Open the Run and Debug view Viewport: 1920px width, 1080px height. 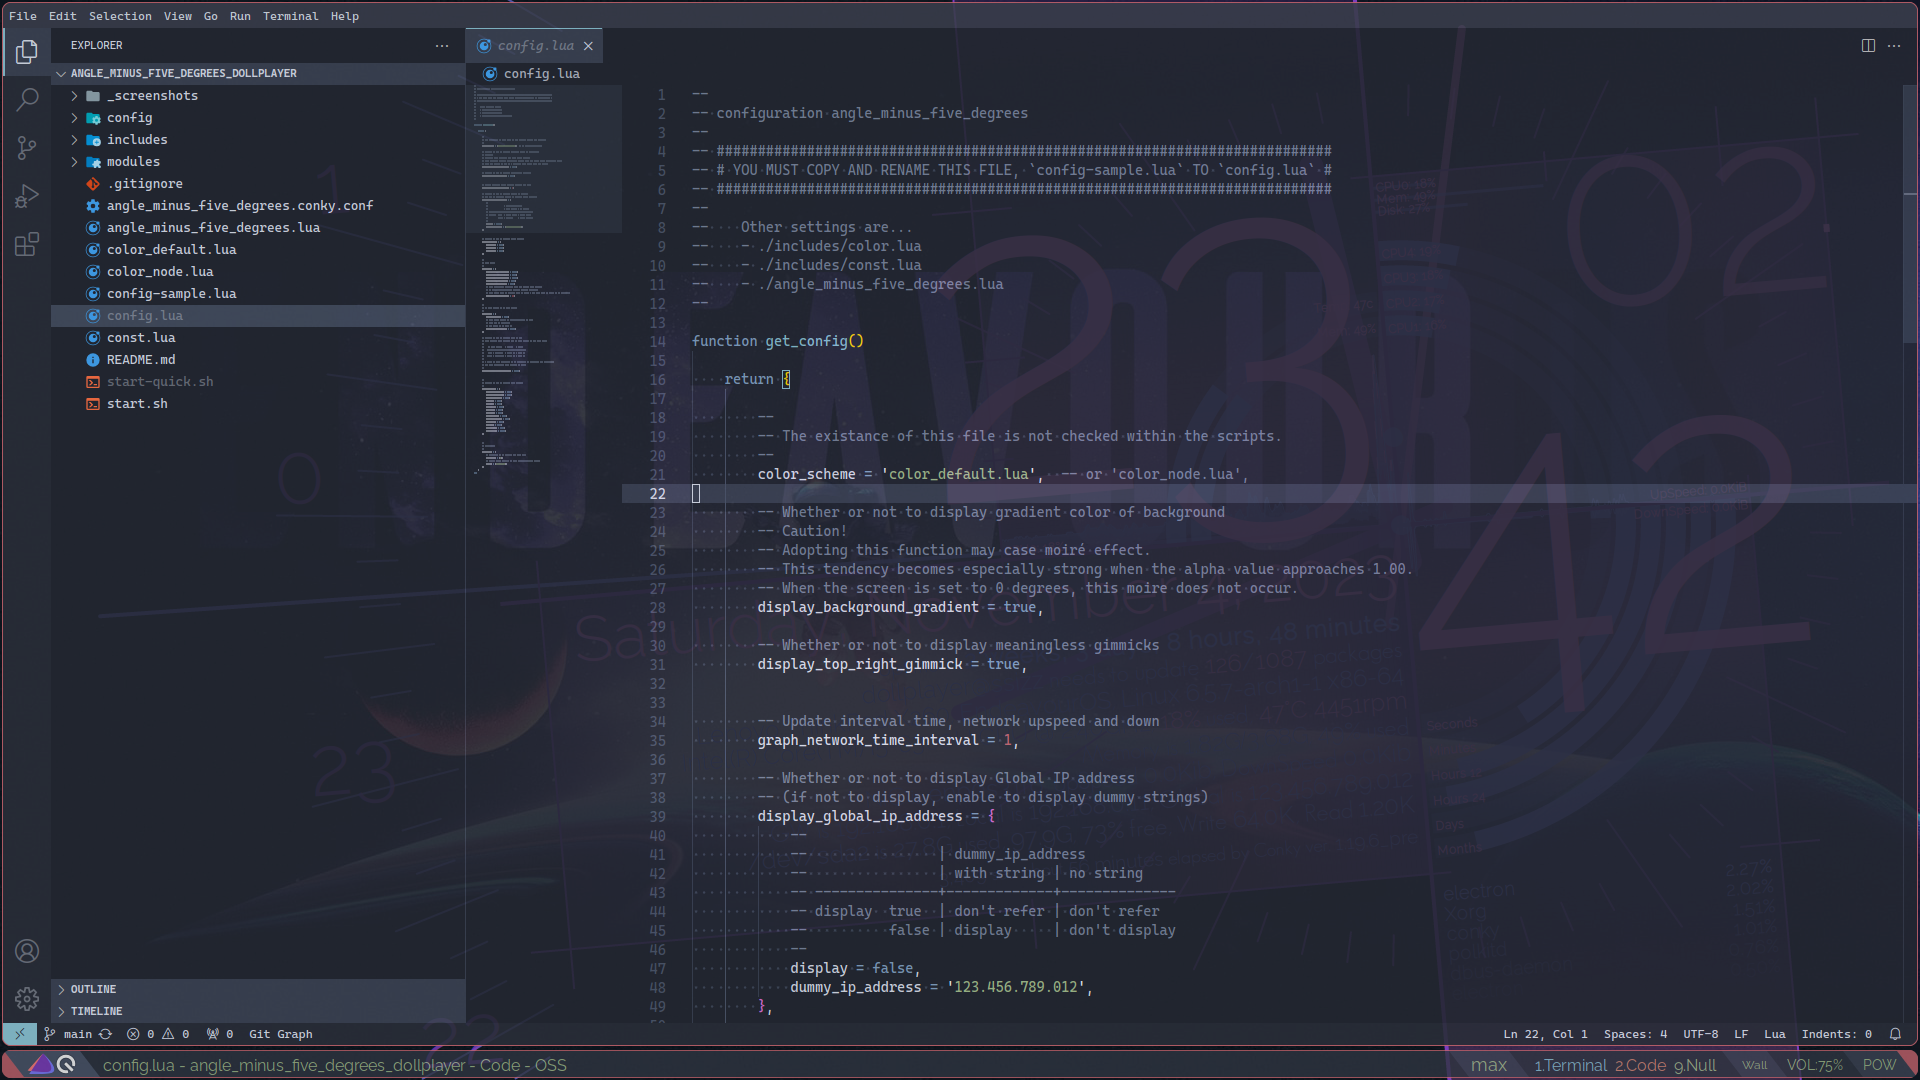(x=27, y=196)
